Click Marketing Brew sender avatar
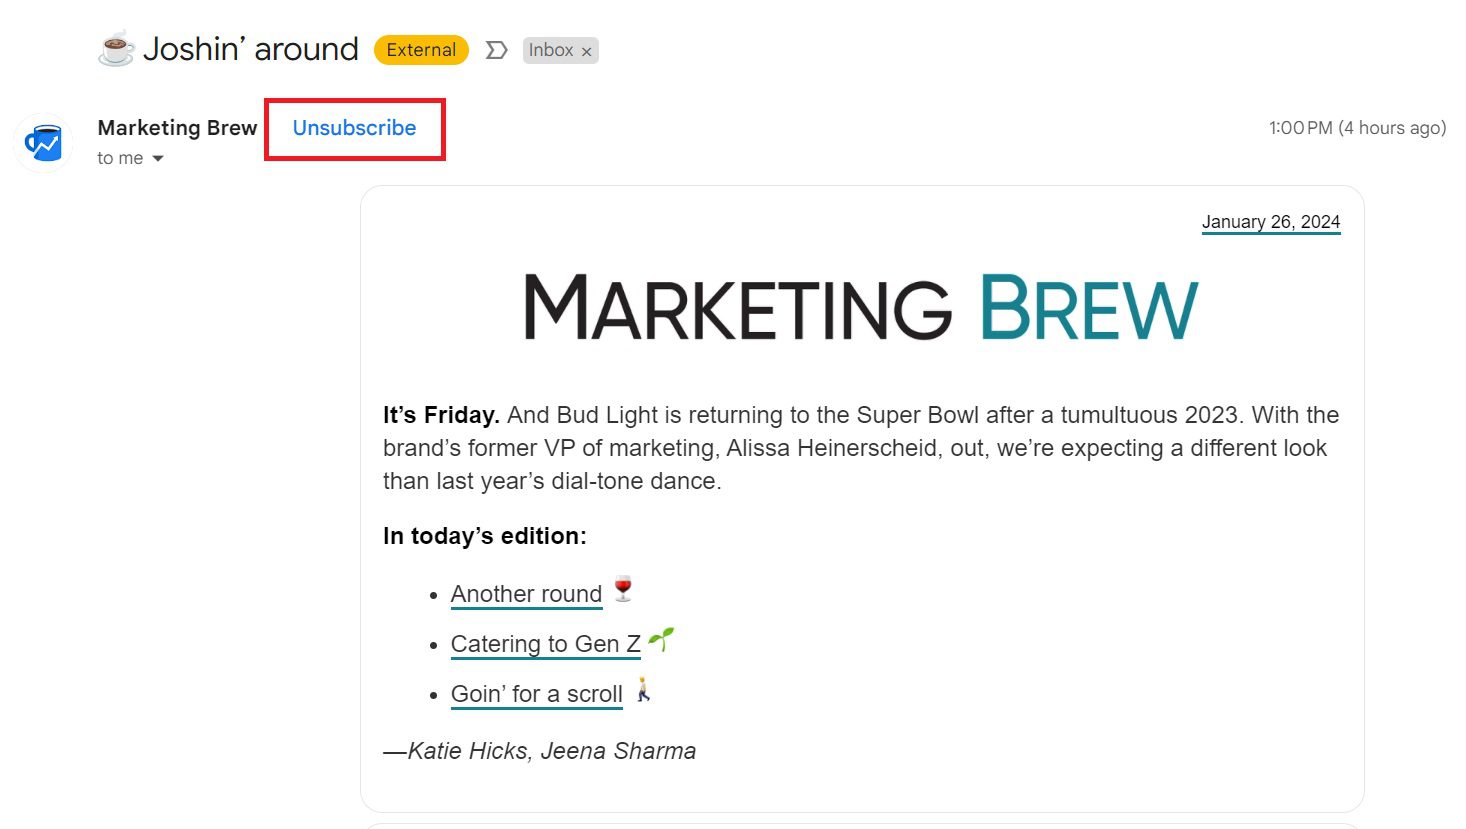The width and height of the screenshot is (1466, 829). [43, 142]
